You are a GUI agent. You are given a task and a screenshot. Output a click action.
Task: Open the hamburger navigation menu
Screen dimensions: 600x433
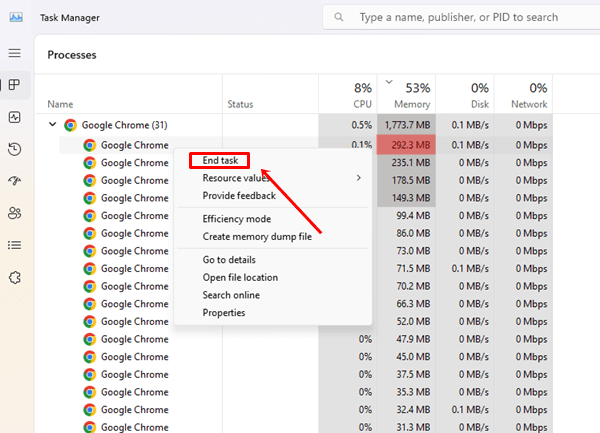point(14,53)
